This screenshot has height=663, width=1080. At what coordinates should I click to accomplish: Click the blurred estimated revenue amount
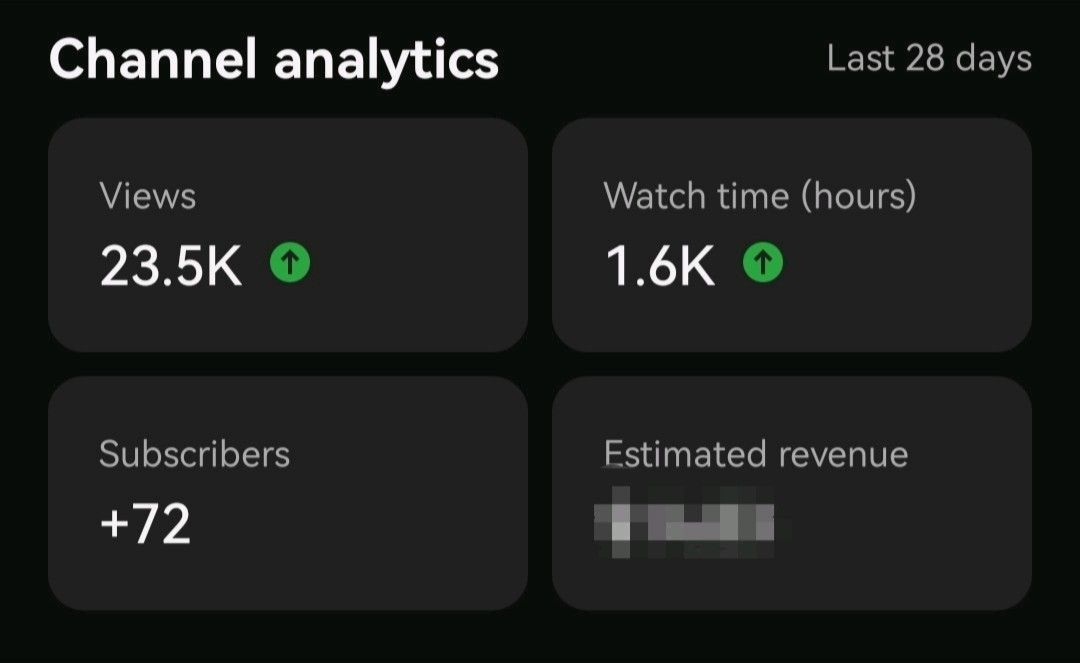click(x=684, y=522)
